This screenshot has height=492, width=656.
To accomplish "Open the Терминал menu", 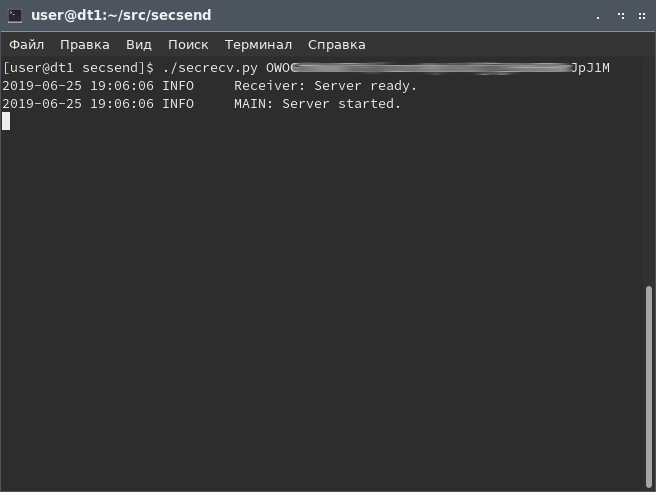I will (x=258, y=45).
